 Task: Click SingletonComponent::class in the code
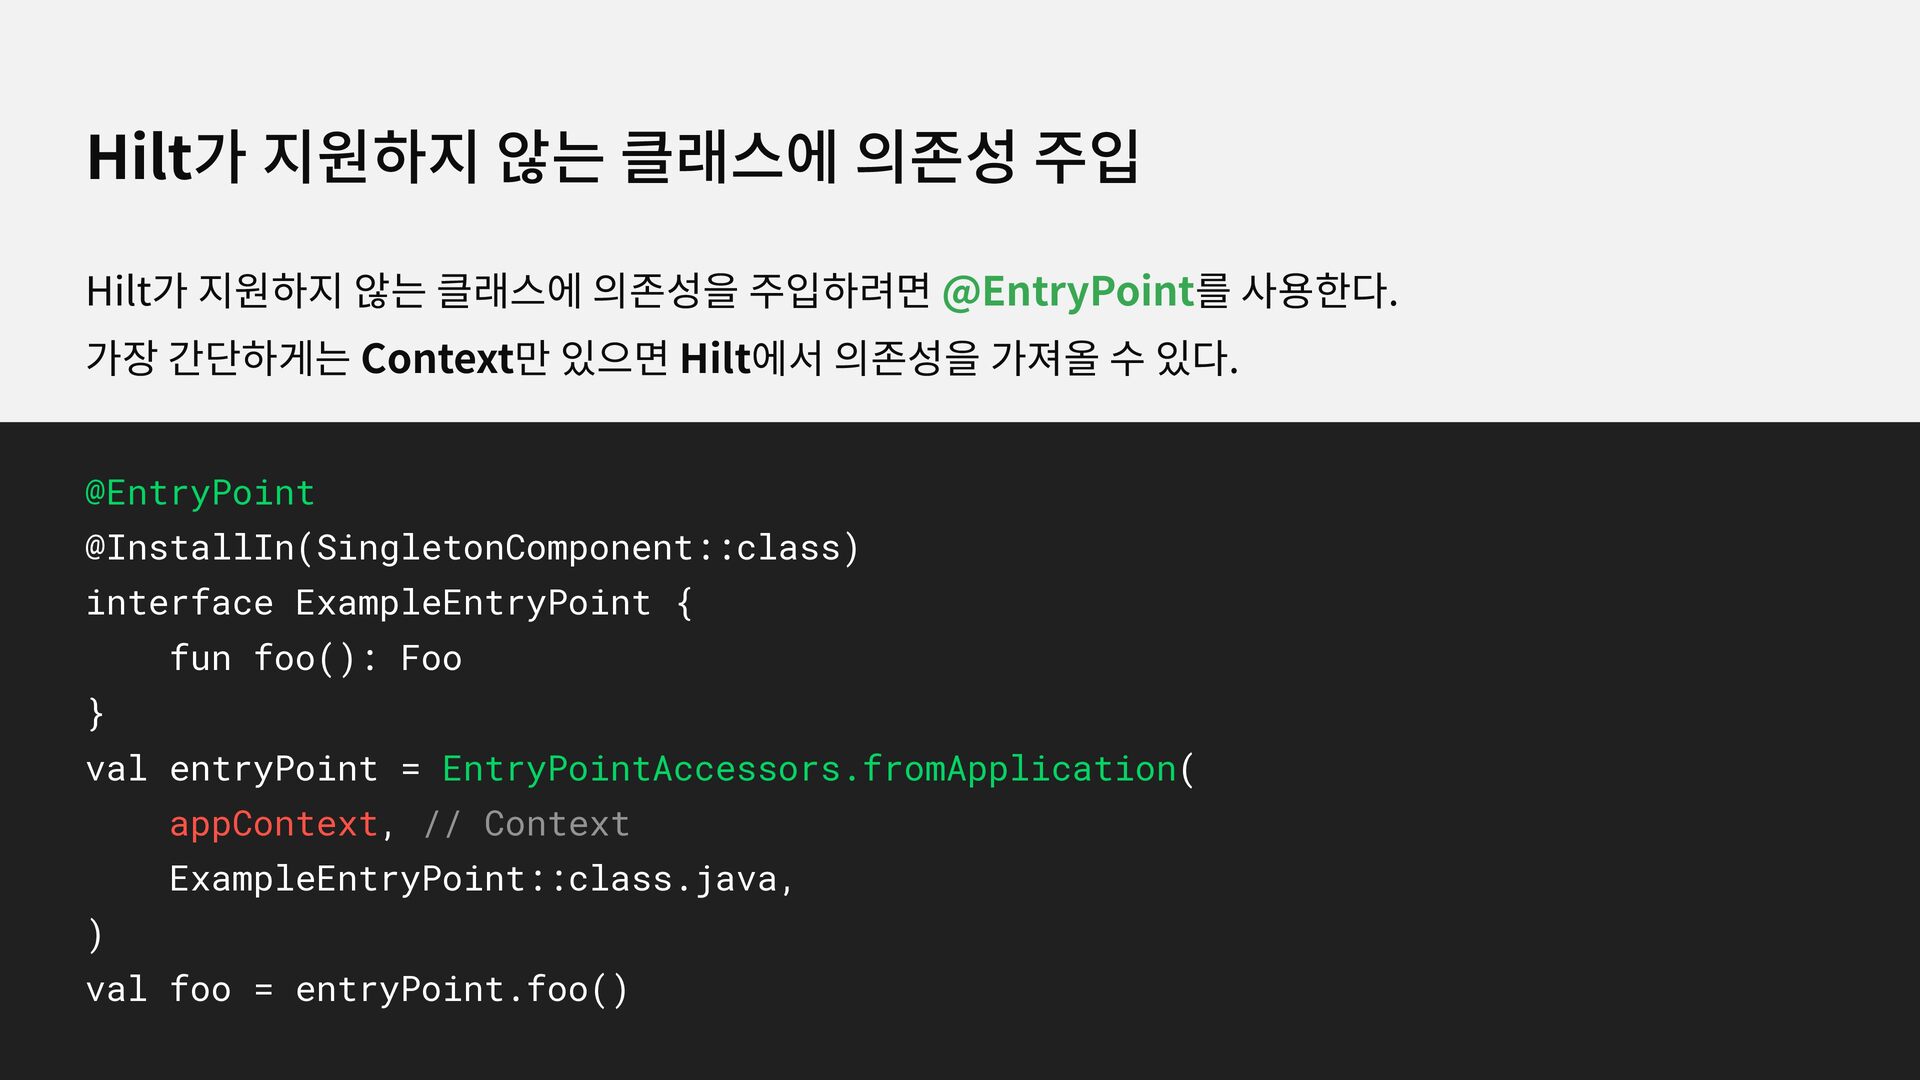[579, 548]
